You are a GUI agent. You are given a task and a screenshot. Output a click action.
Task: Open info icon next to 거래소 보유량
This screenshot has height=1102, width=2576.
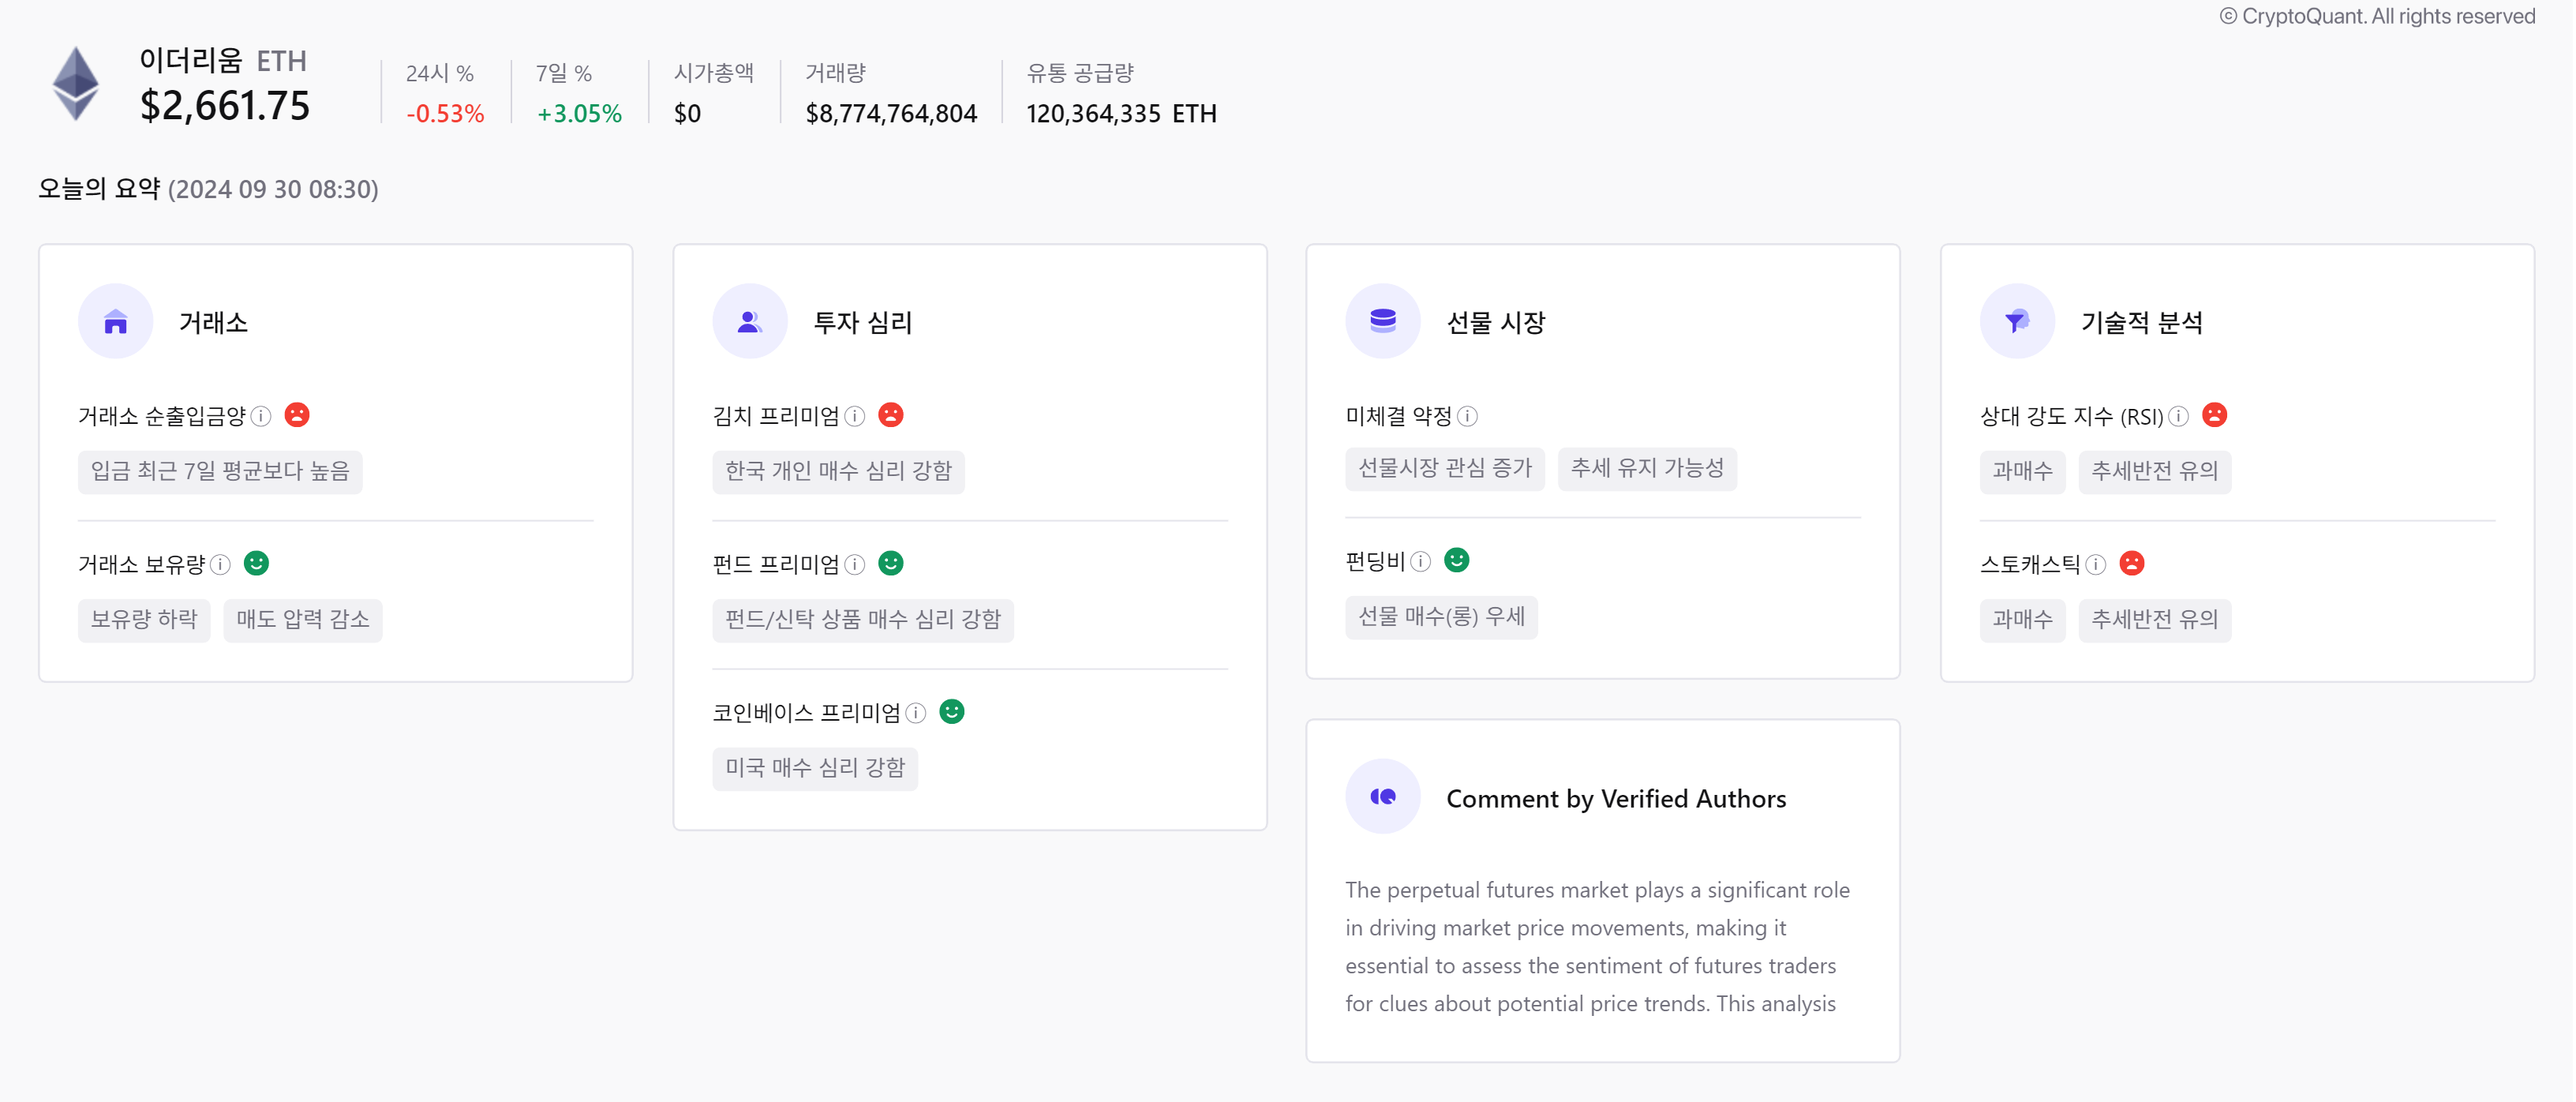(x=220, y=565)
